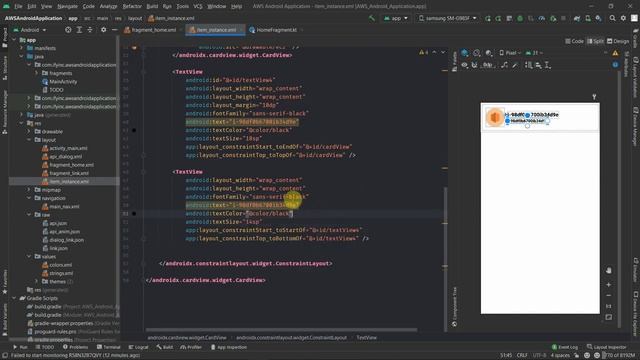The height and width of the screenshot is (360, 640).
Task: Open the Profiler tool window
Action: 191,347
